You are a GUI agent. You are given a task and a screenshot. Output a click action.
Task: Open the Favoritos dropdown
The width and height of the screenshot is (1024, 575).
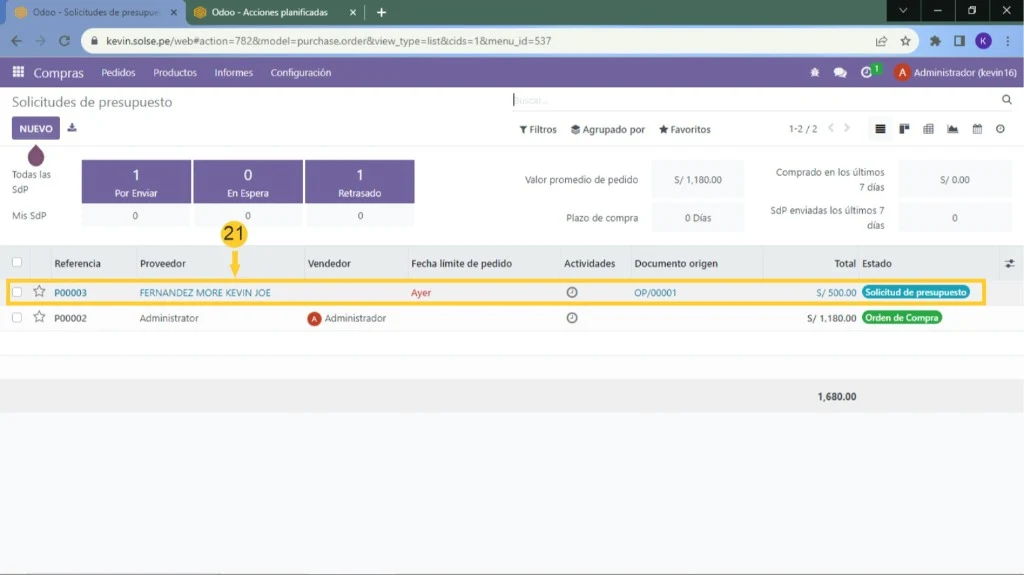pos(684,129)
